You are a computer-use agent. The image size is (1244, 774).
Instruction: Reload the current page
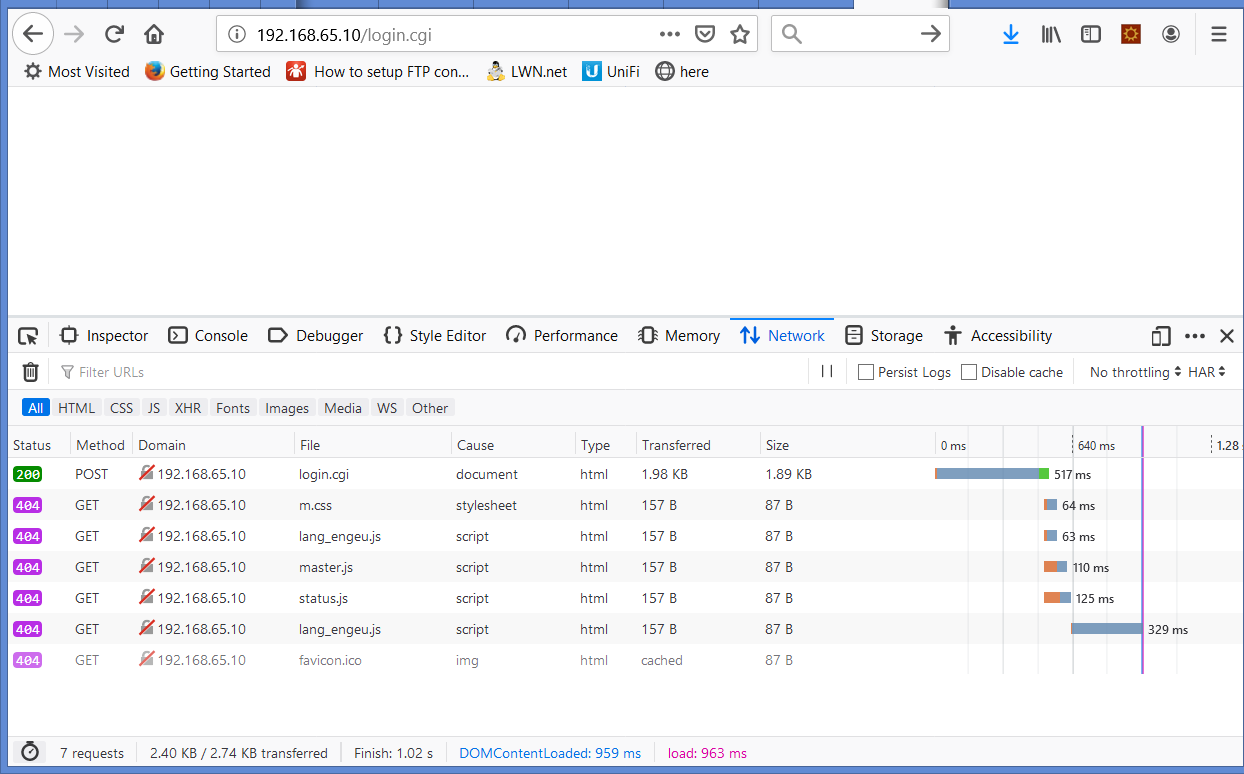[114, 34]
